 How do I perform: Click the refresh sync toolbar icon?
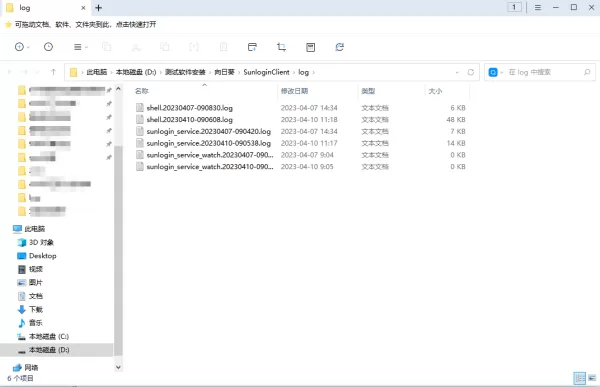click(x=339, y=47)
